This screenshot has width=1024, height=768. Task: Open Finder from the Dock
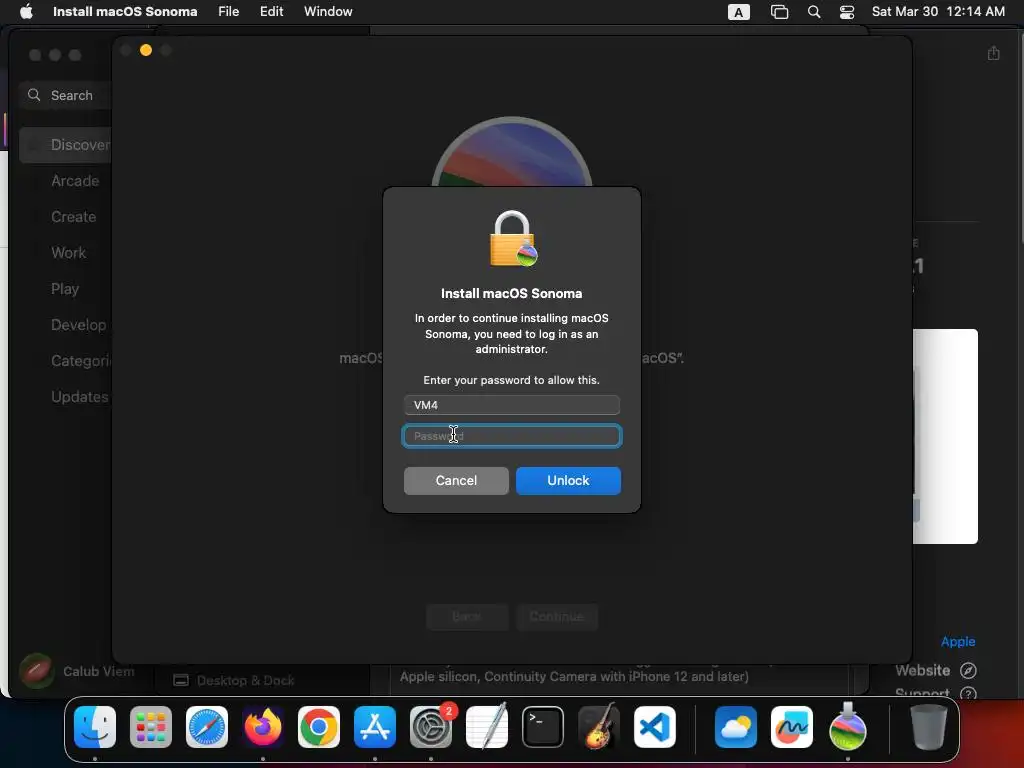[95, 727]
